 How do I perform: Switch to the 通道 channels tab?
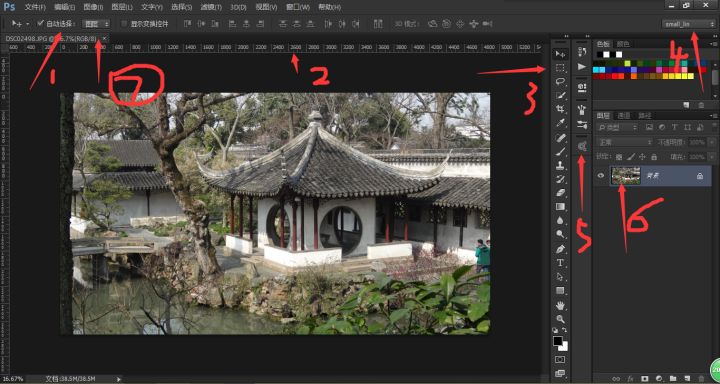point(624,115)
